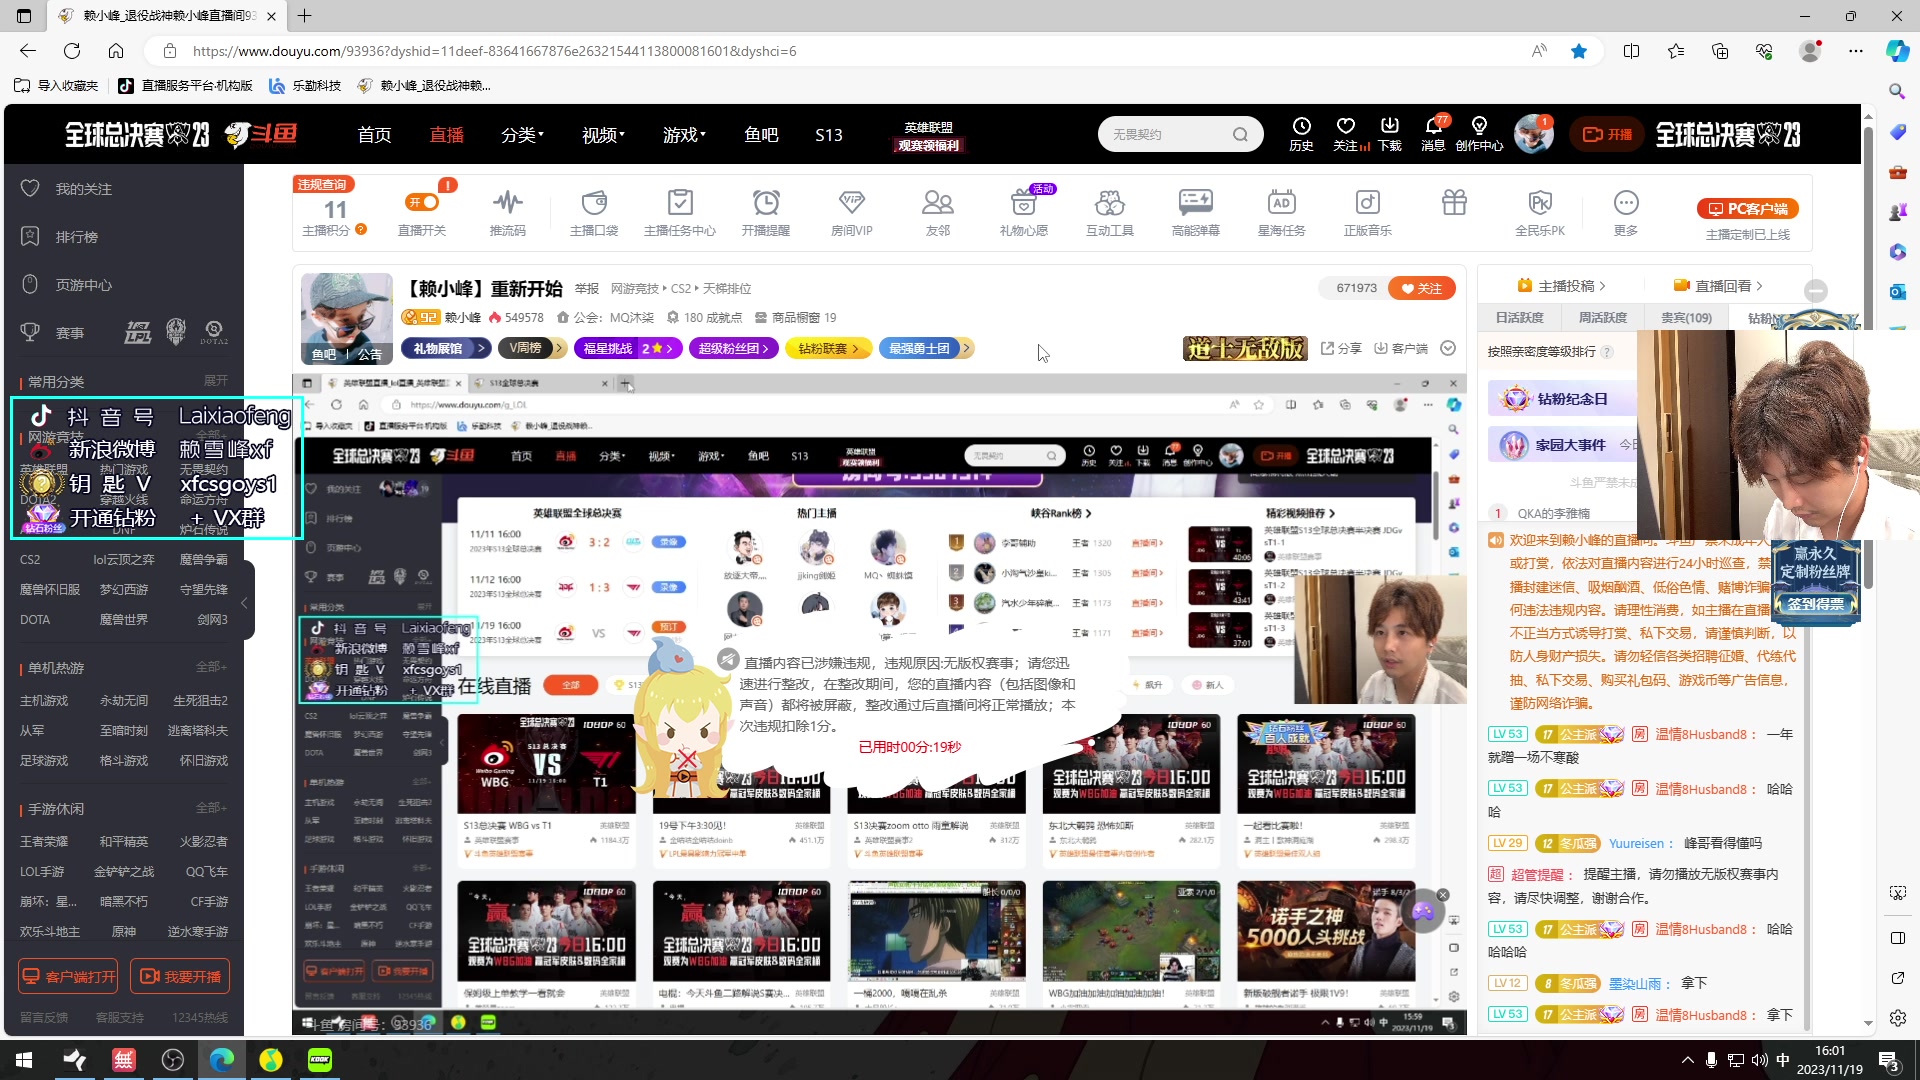Screen dimensions: 1920x1080
Task: Click the 举报 report link
Action: tap(587, 289)
